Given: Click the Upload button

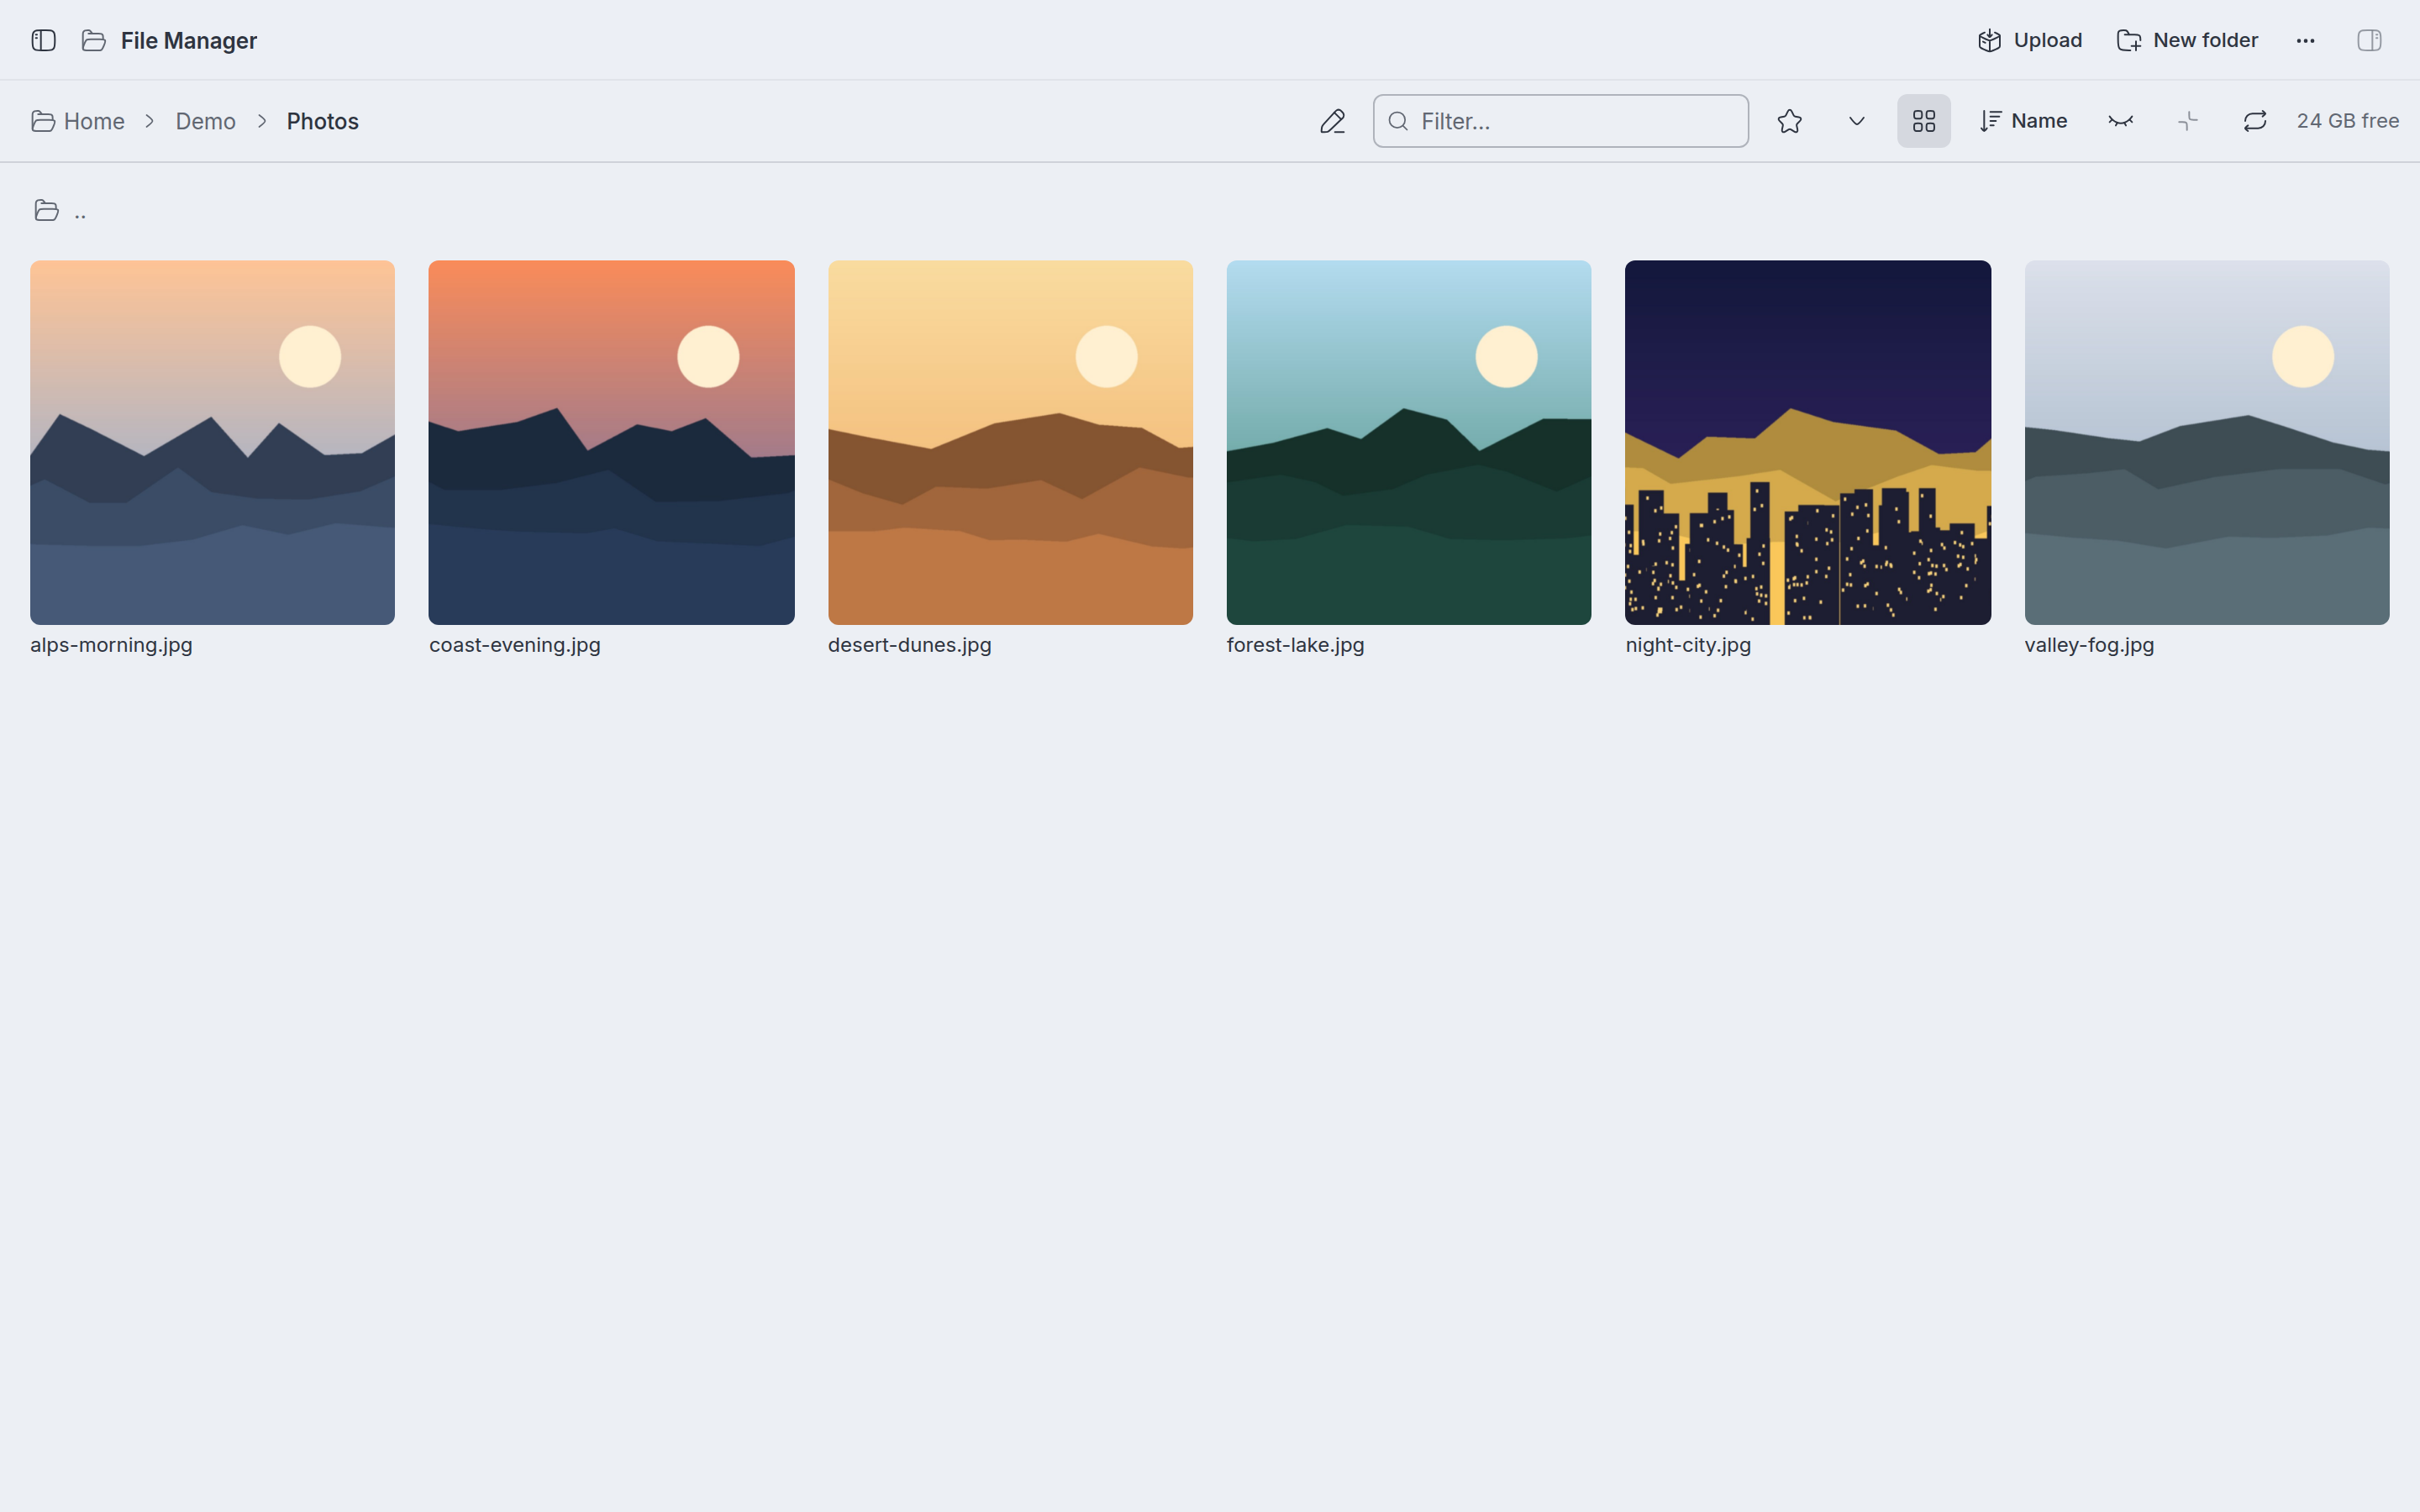Looking at the screenshot, I should click(x=2030, y=40).
